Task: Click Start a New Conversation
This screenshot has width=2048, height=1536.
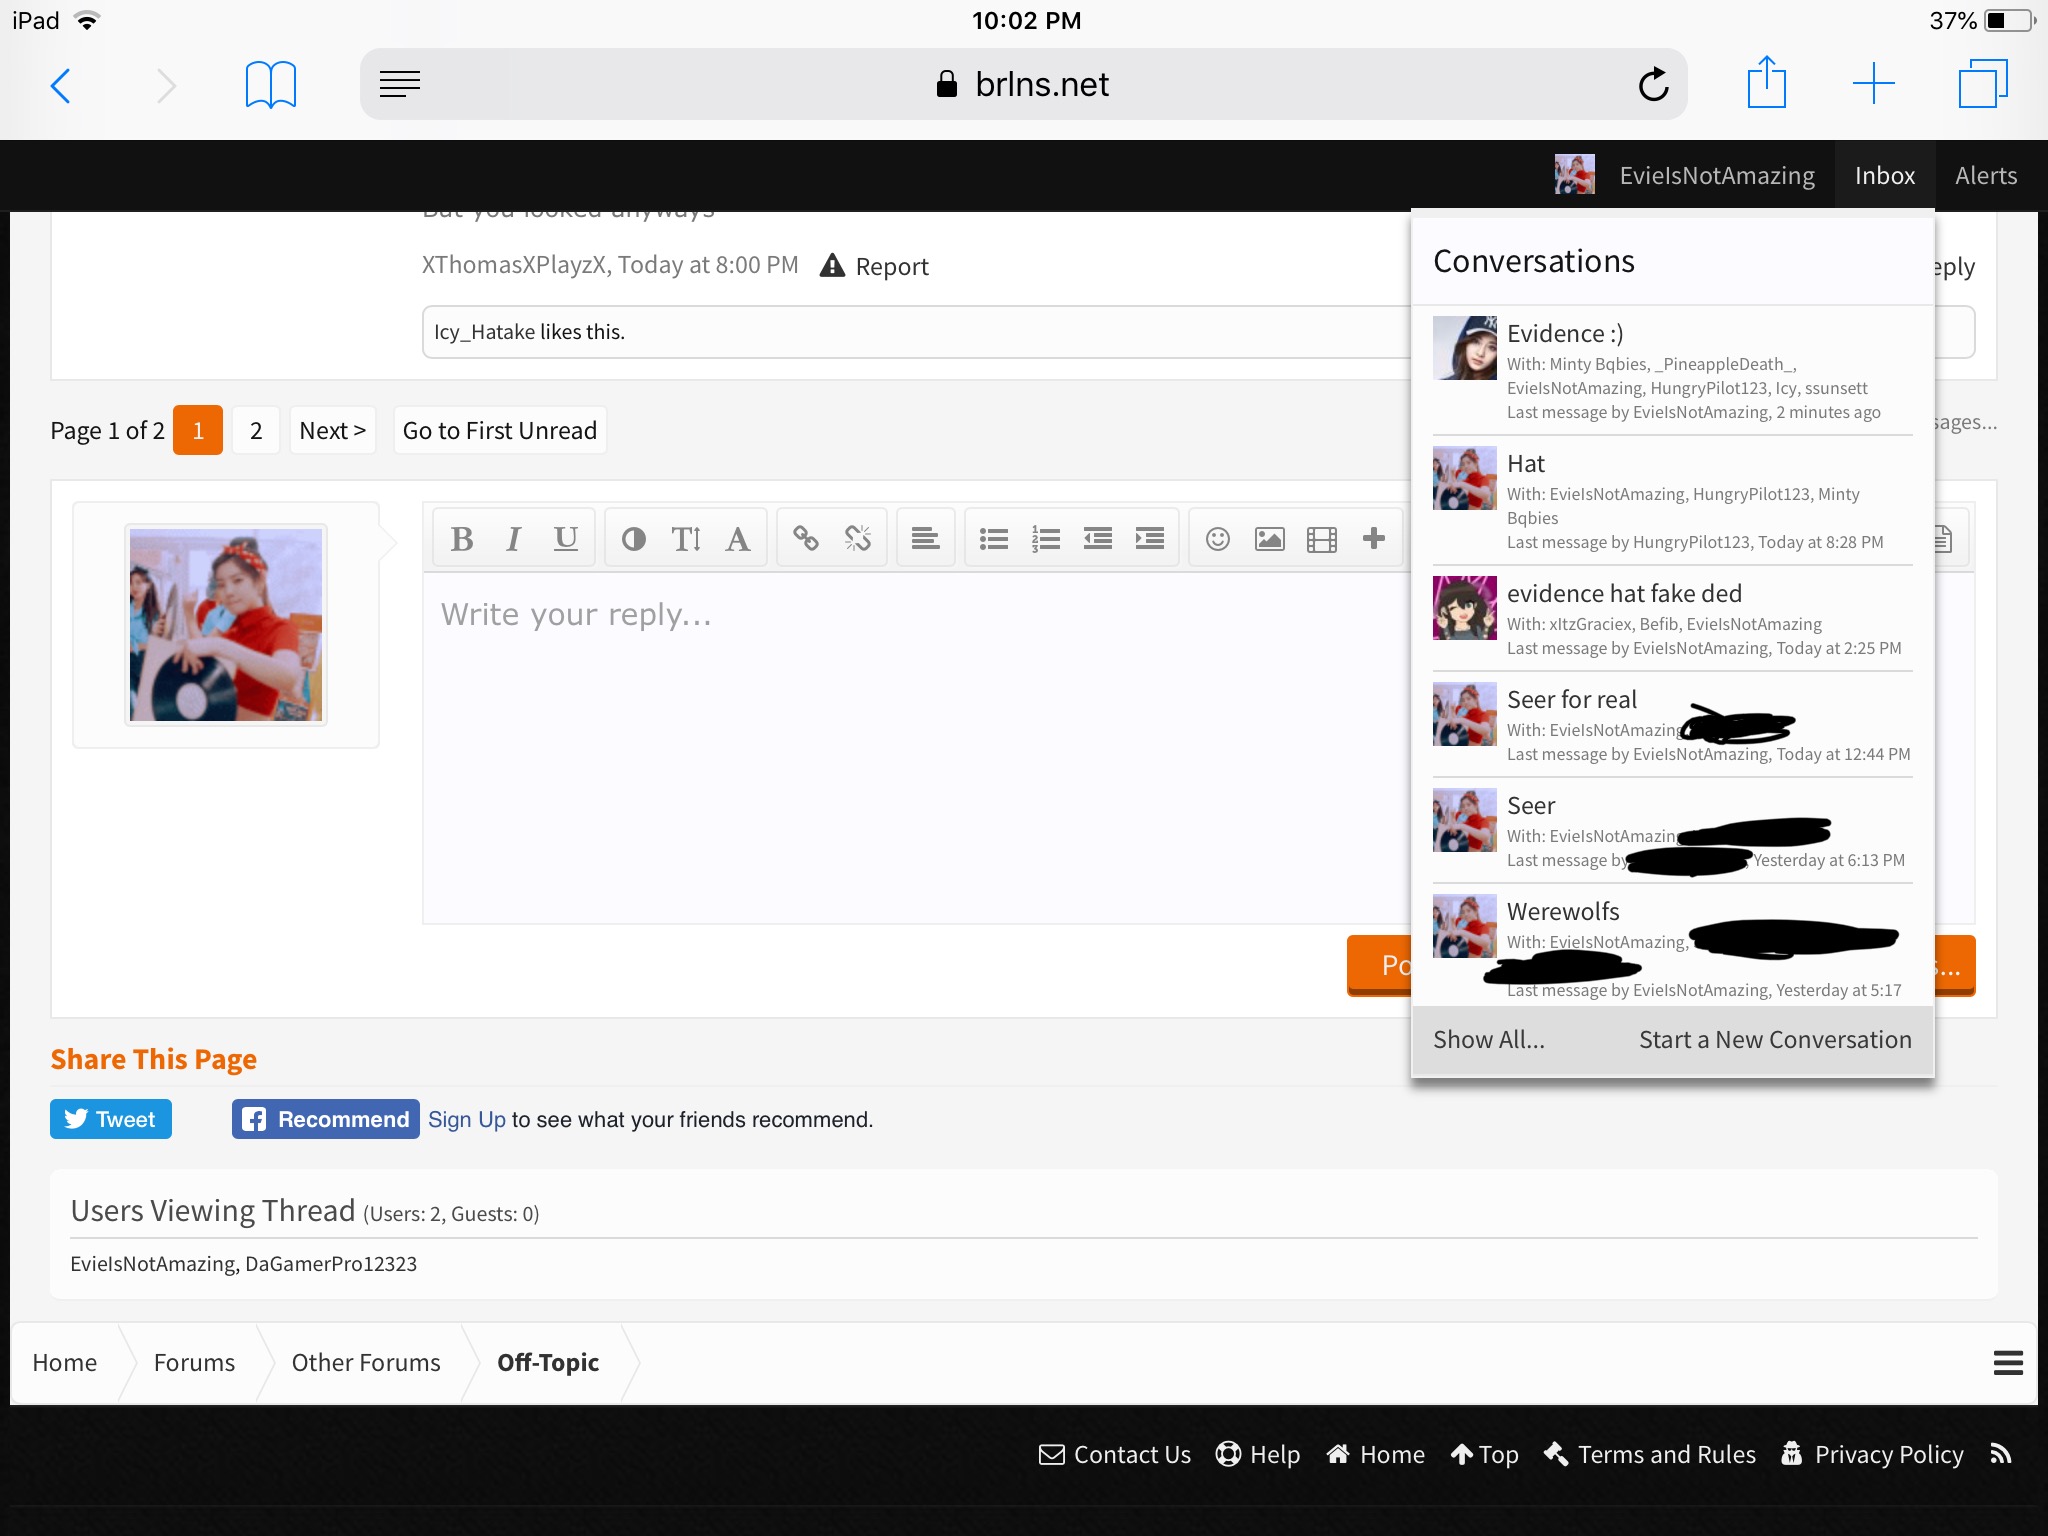Action: pyautogui.click(x=1775, y=1039)
